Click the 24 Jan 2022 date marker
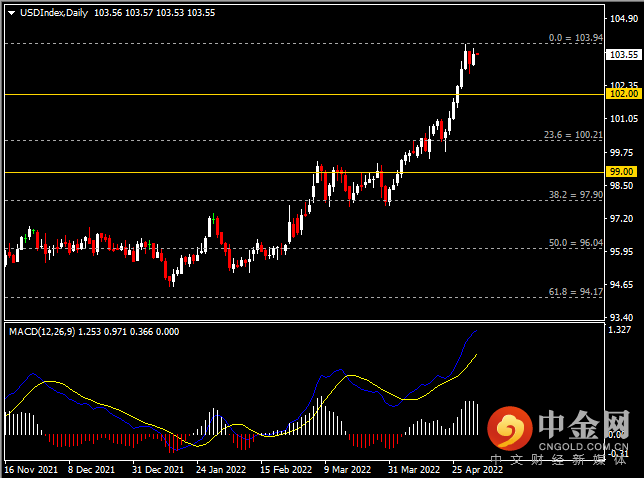The width and height of the screenshot is (644, 478). click(x=221, y=469)
